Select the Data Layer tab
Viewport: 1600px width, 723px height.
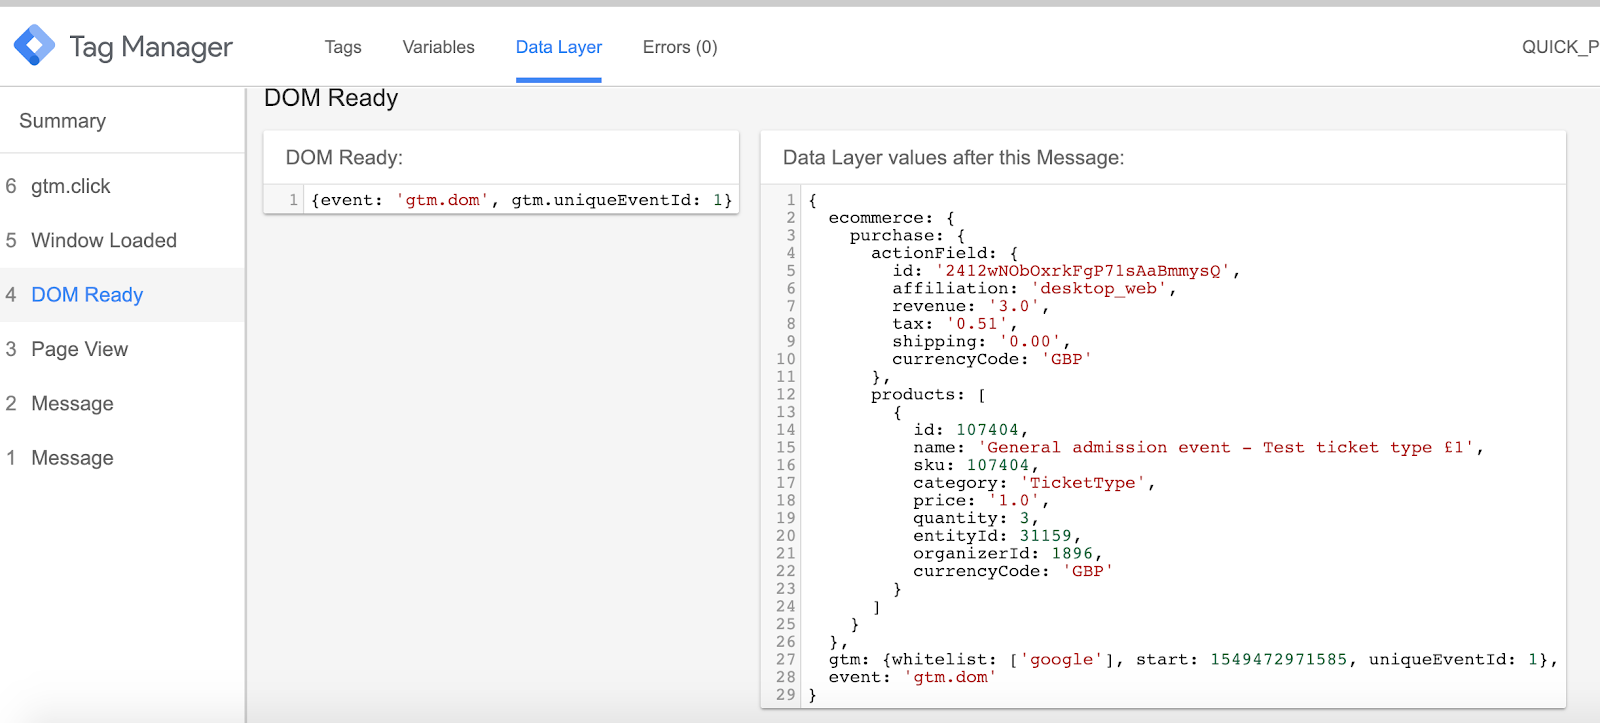[559, 47]
